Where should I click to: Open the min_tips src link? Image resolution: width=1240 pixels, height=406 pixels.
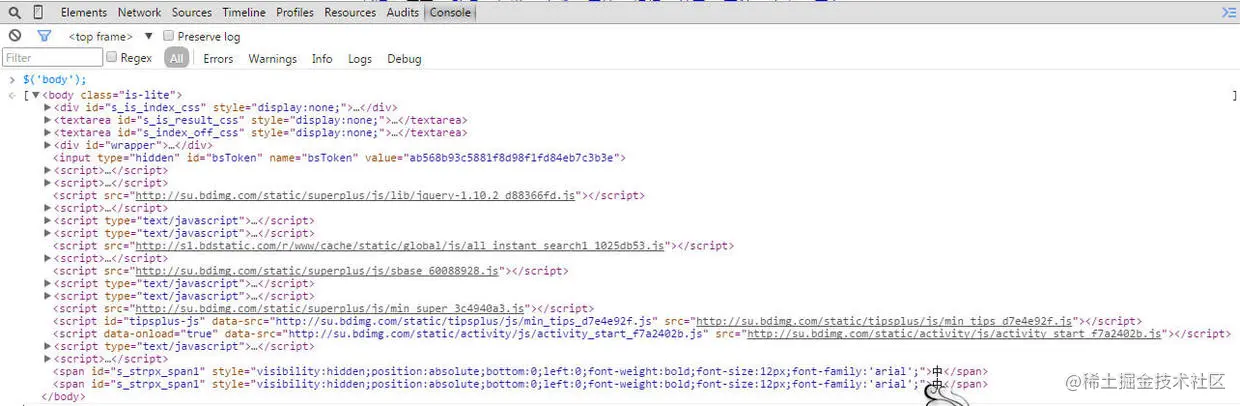pos(883,321)
